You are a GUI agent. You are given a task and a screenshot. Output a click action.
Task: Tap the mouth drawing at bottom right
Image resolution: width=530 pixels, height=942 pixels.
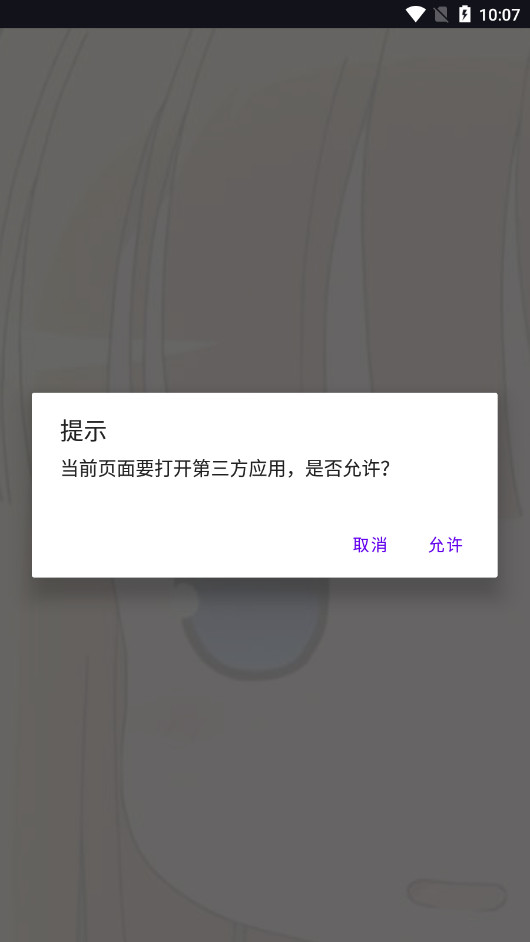pyautogui.click(x=457, y=894)
